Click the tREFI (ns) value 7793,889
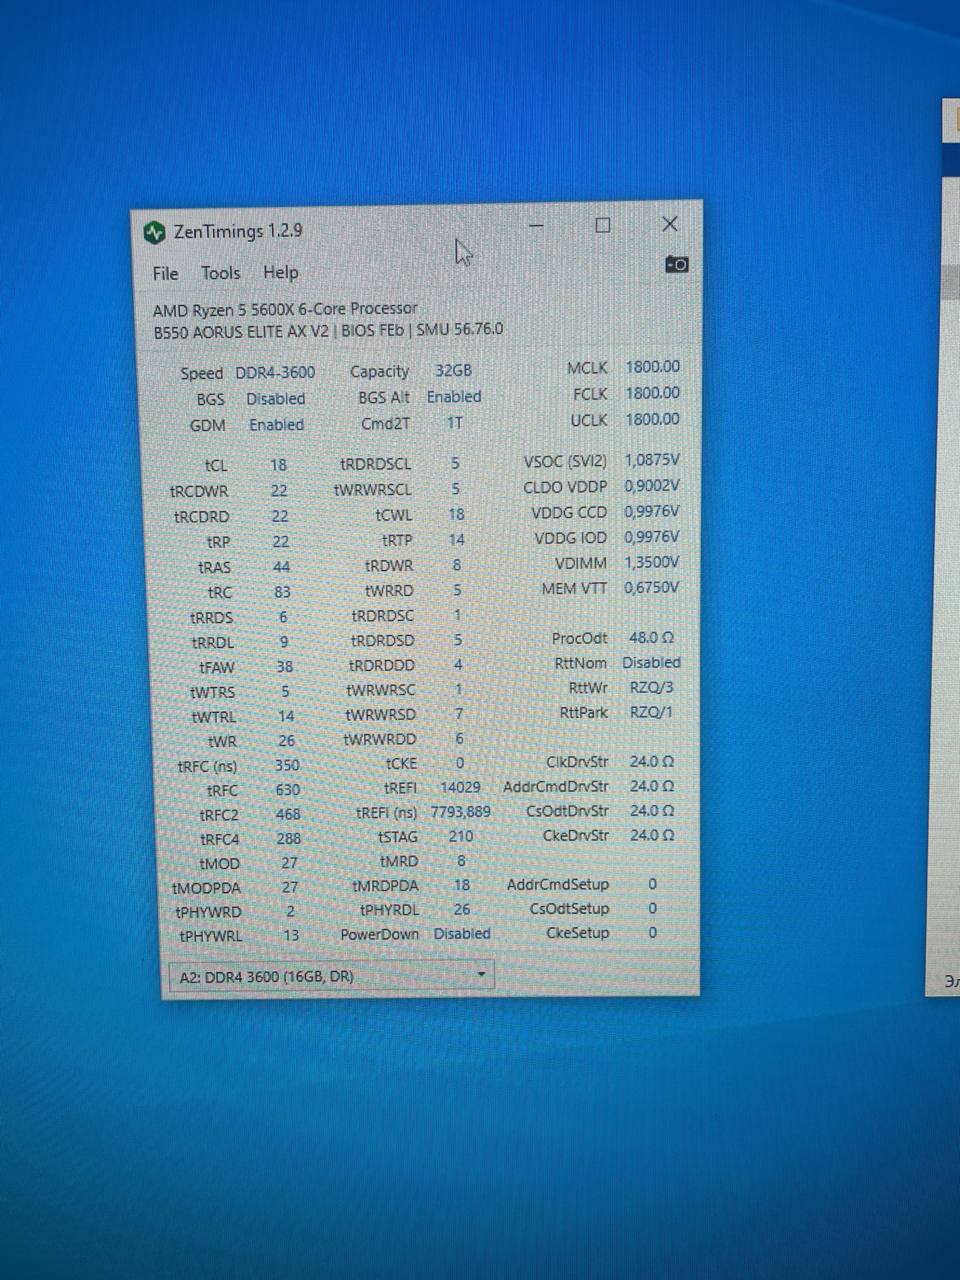Screen dimensions: 960x1280 pos(461,811)
